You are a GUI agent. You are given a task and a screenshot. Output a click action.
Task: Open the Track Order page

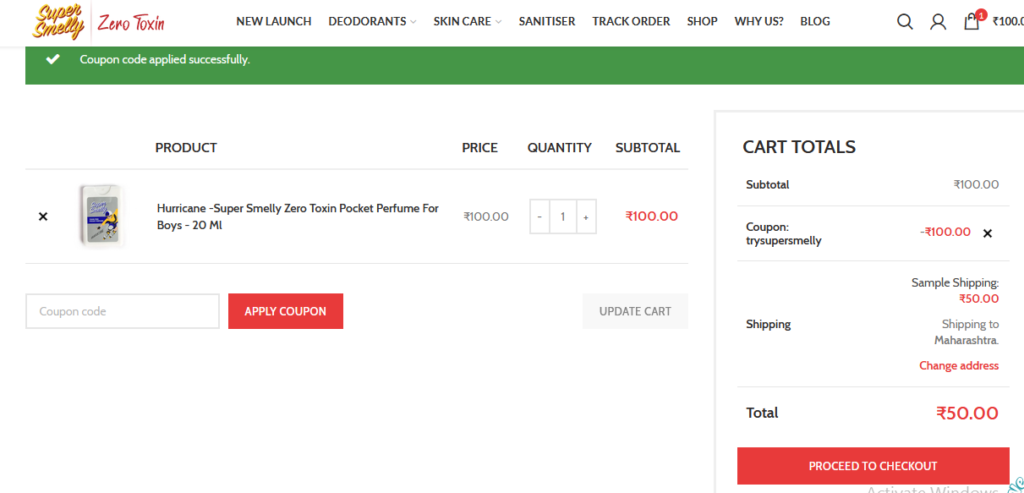point(631,22)
